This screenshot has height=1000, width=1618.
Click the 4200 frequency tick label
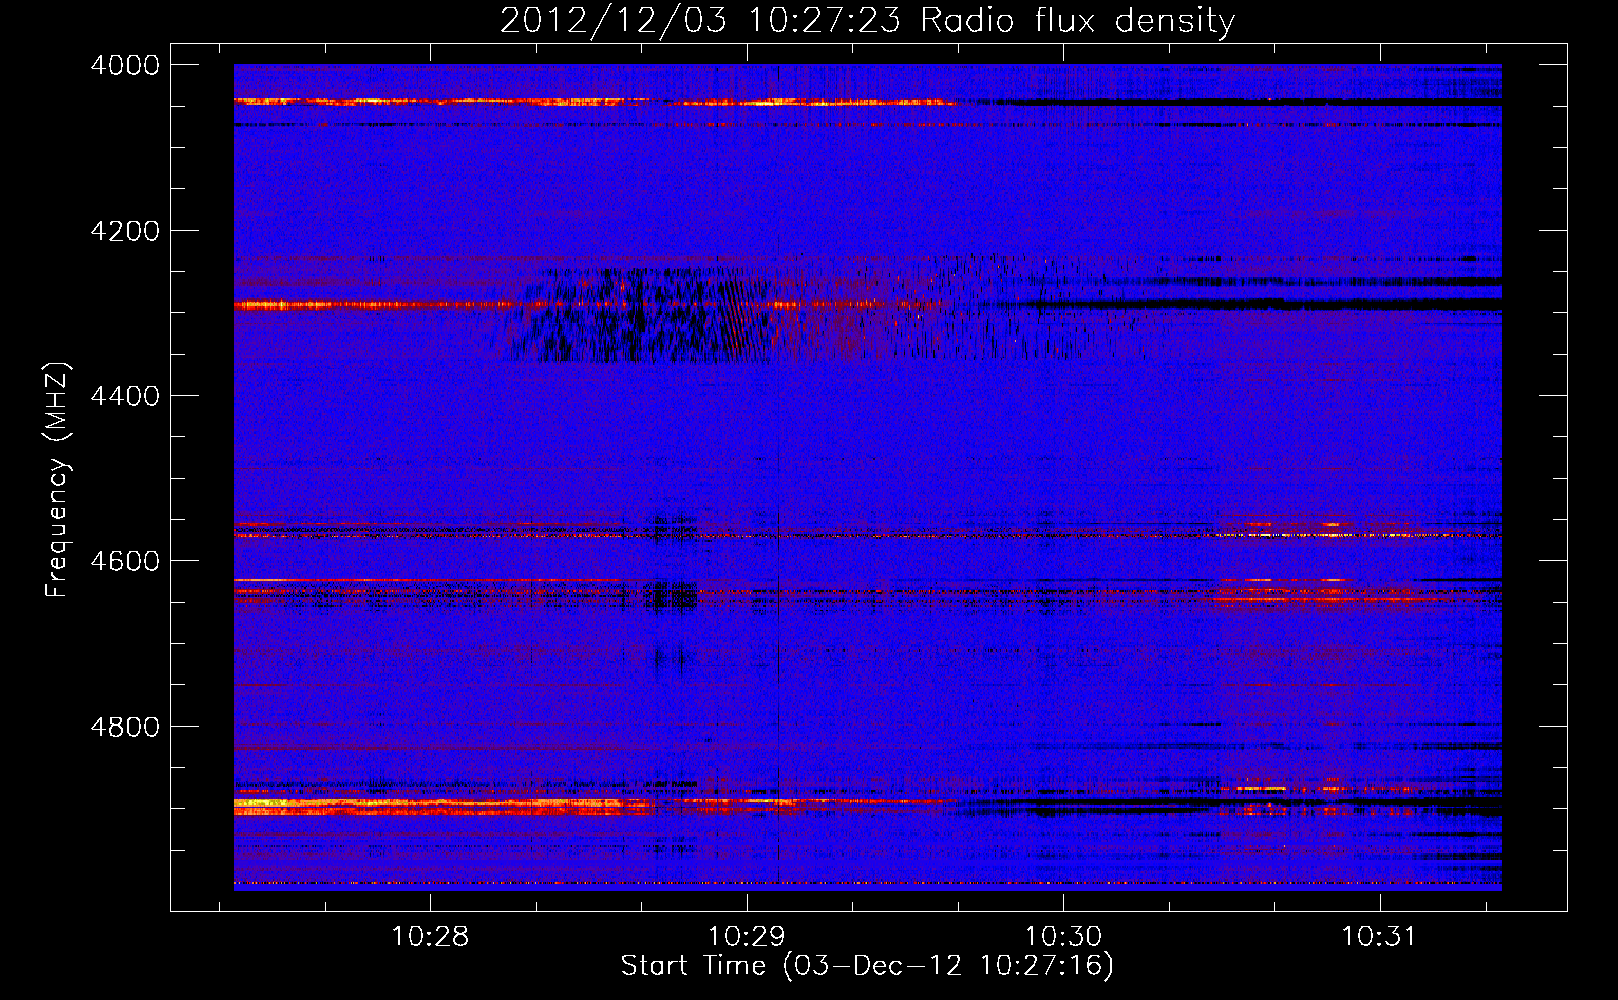[125, 231]
